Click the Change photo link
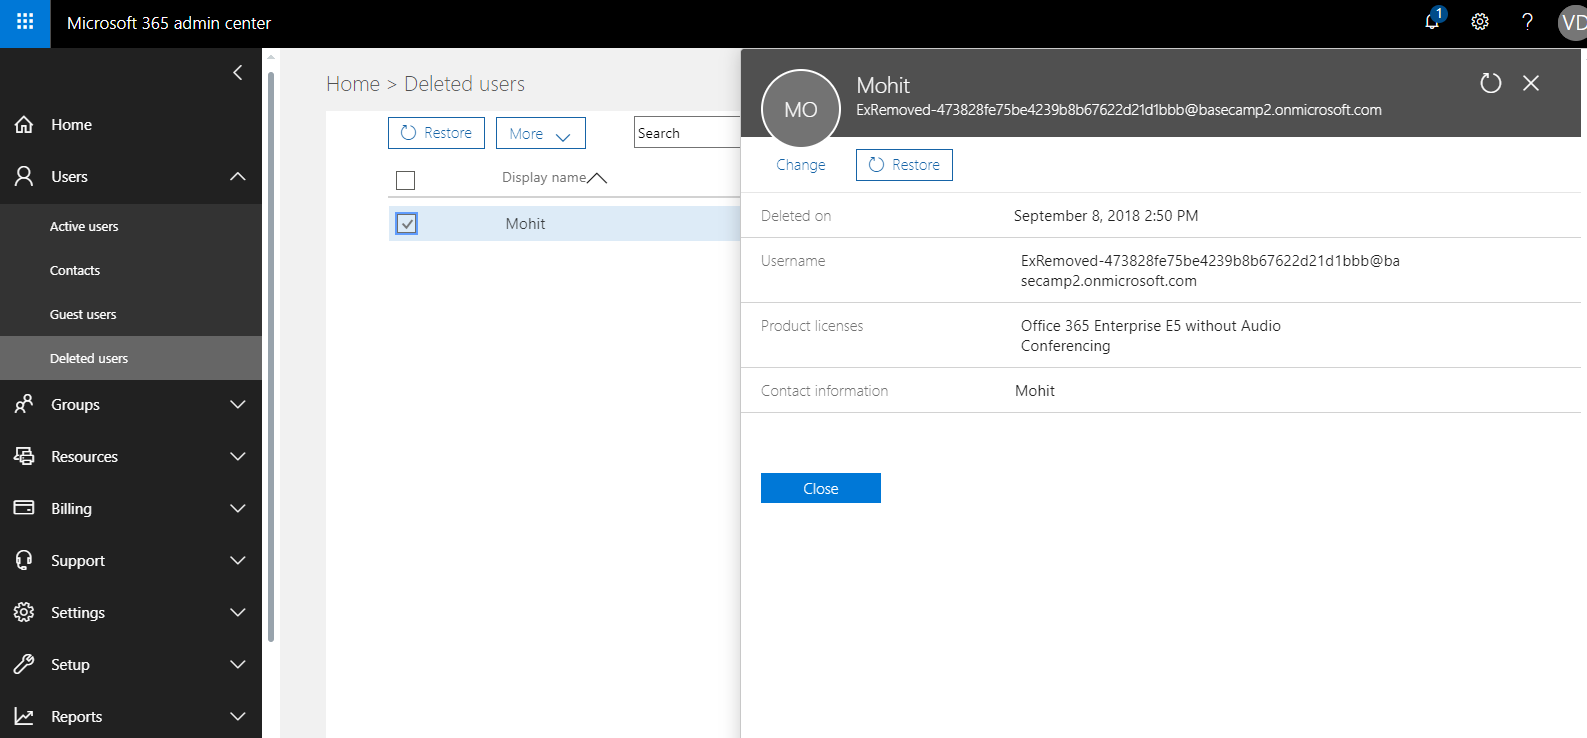The image size is (1587, 738). [801, 165]
